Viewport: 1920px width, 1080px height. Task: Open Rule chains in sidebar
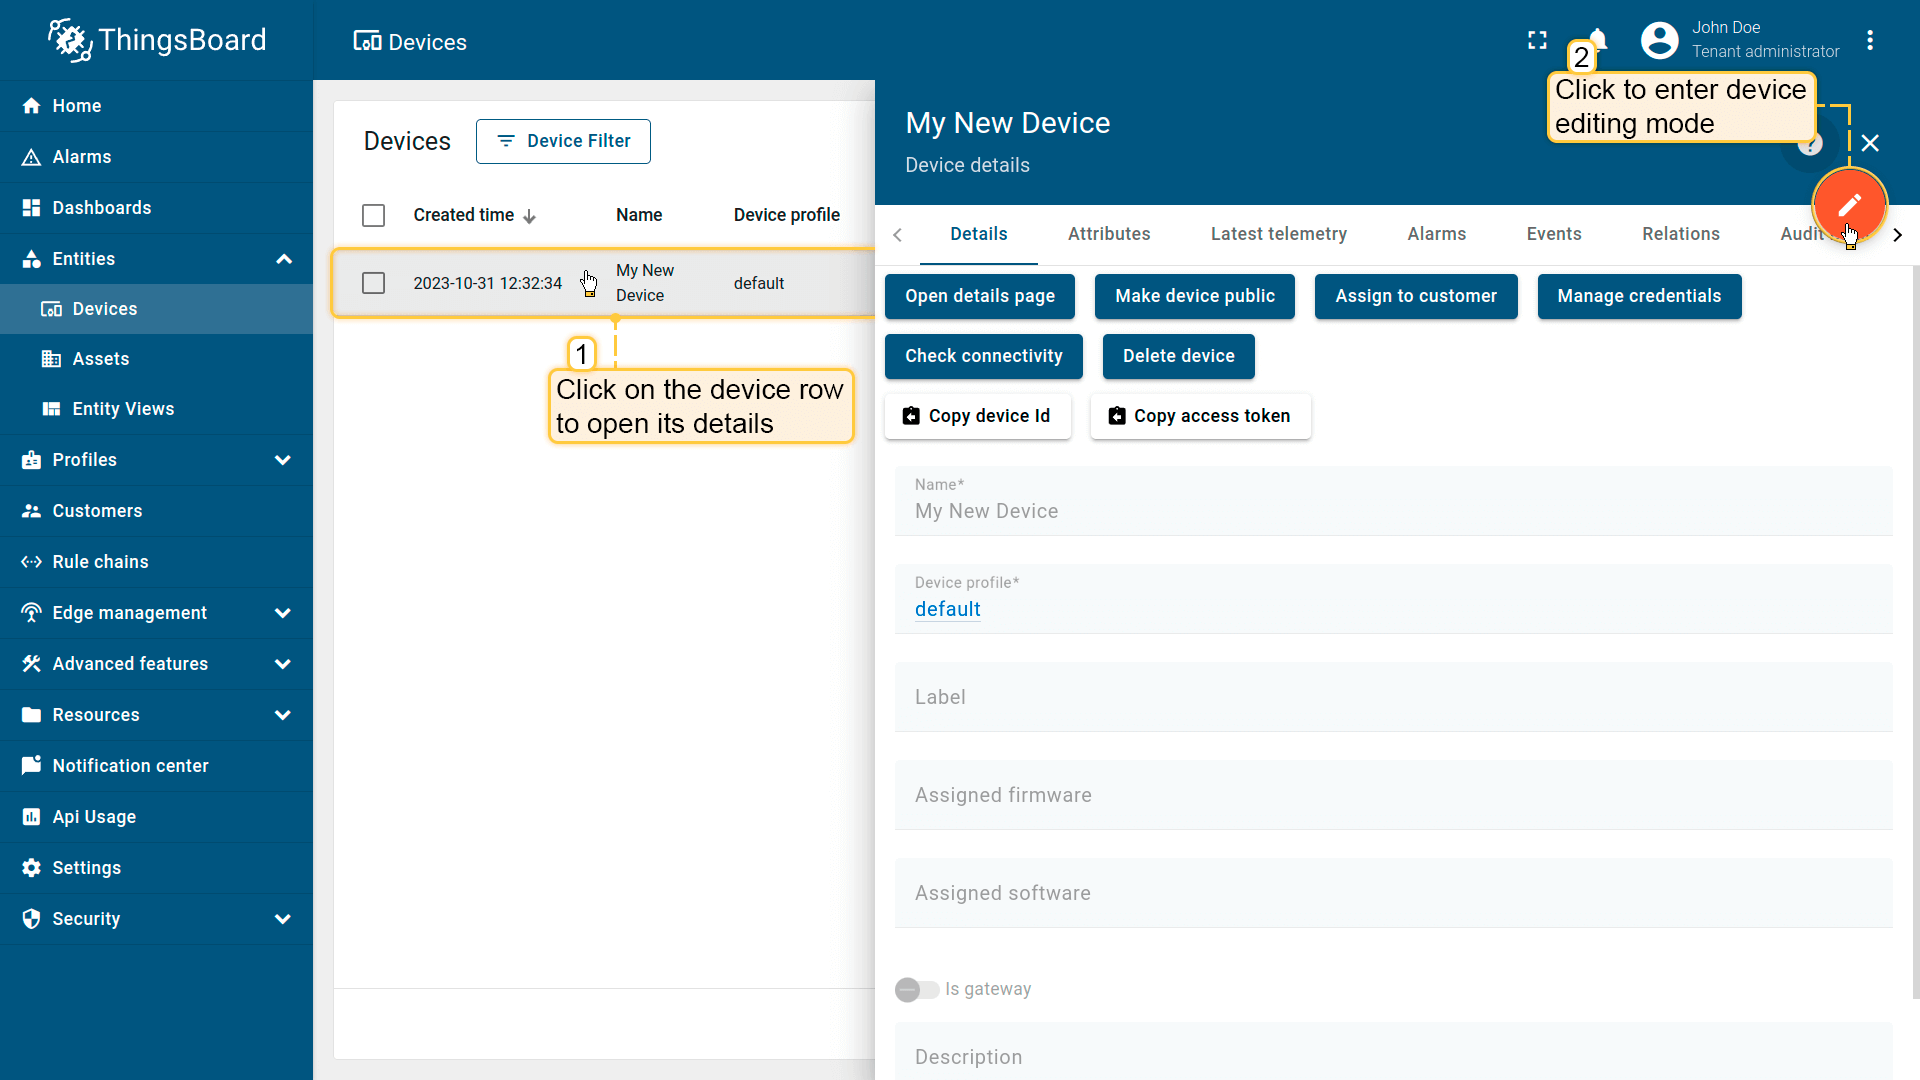[100, 562]
